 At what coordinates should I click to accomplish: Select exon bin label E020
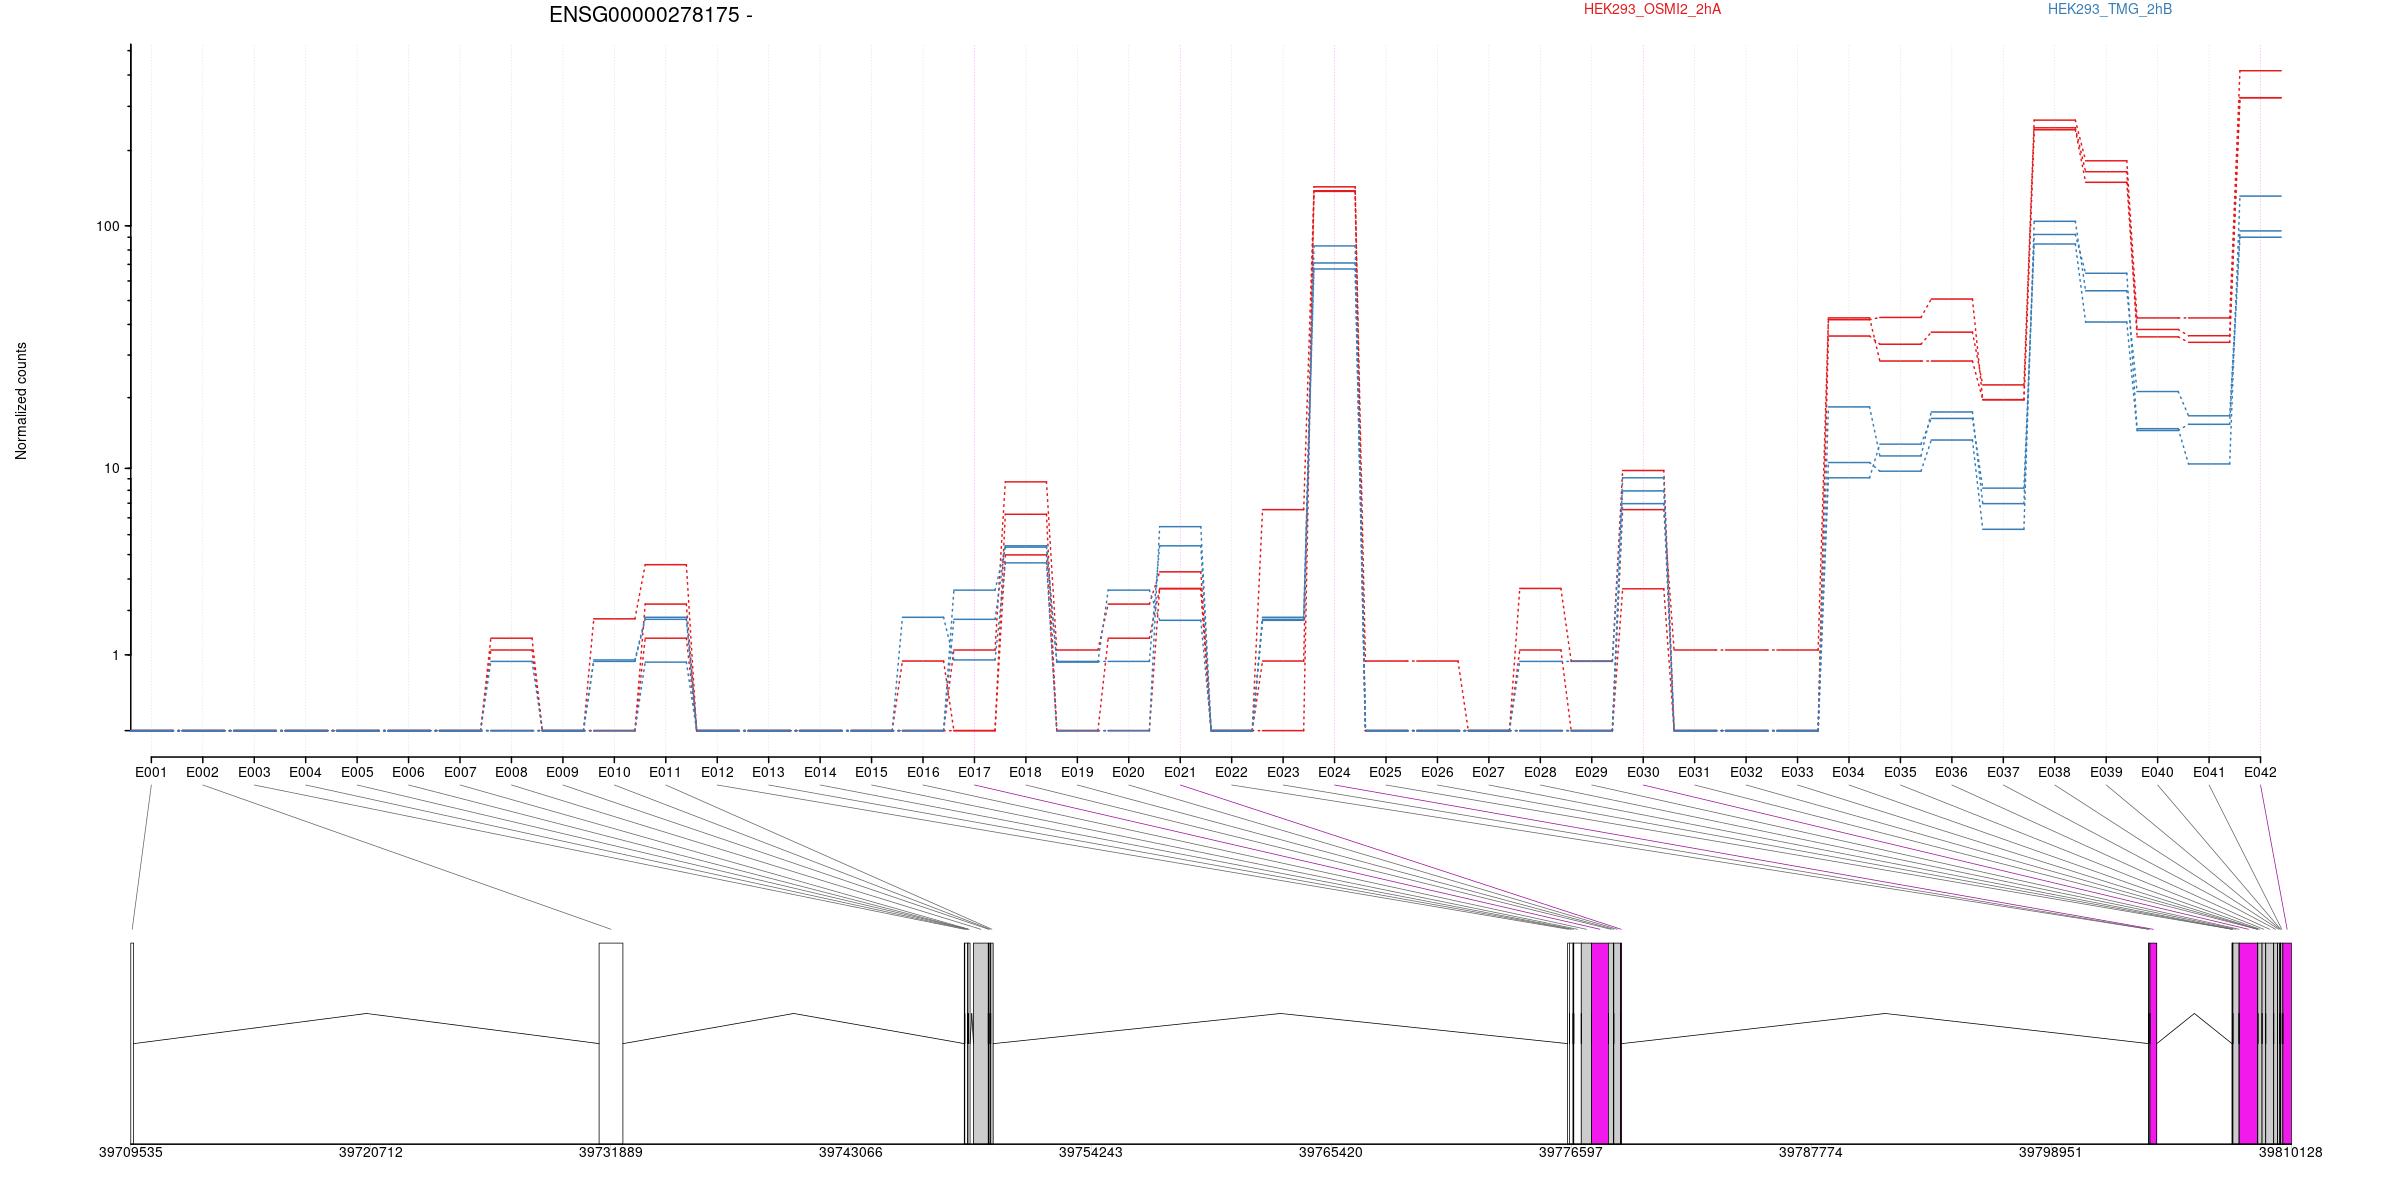(1128, 772)
